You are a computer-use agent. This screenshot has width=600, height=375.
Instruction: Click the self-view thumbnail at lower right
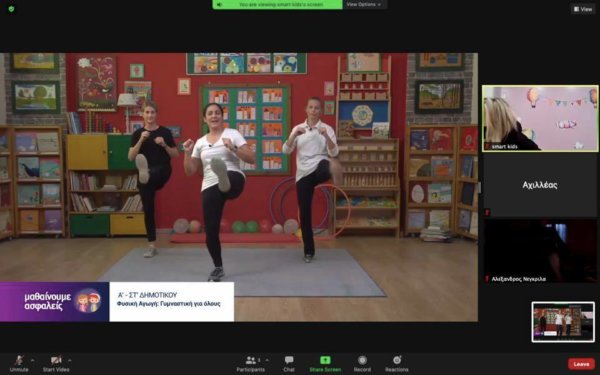(563, 321)
